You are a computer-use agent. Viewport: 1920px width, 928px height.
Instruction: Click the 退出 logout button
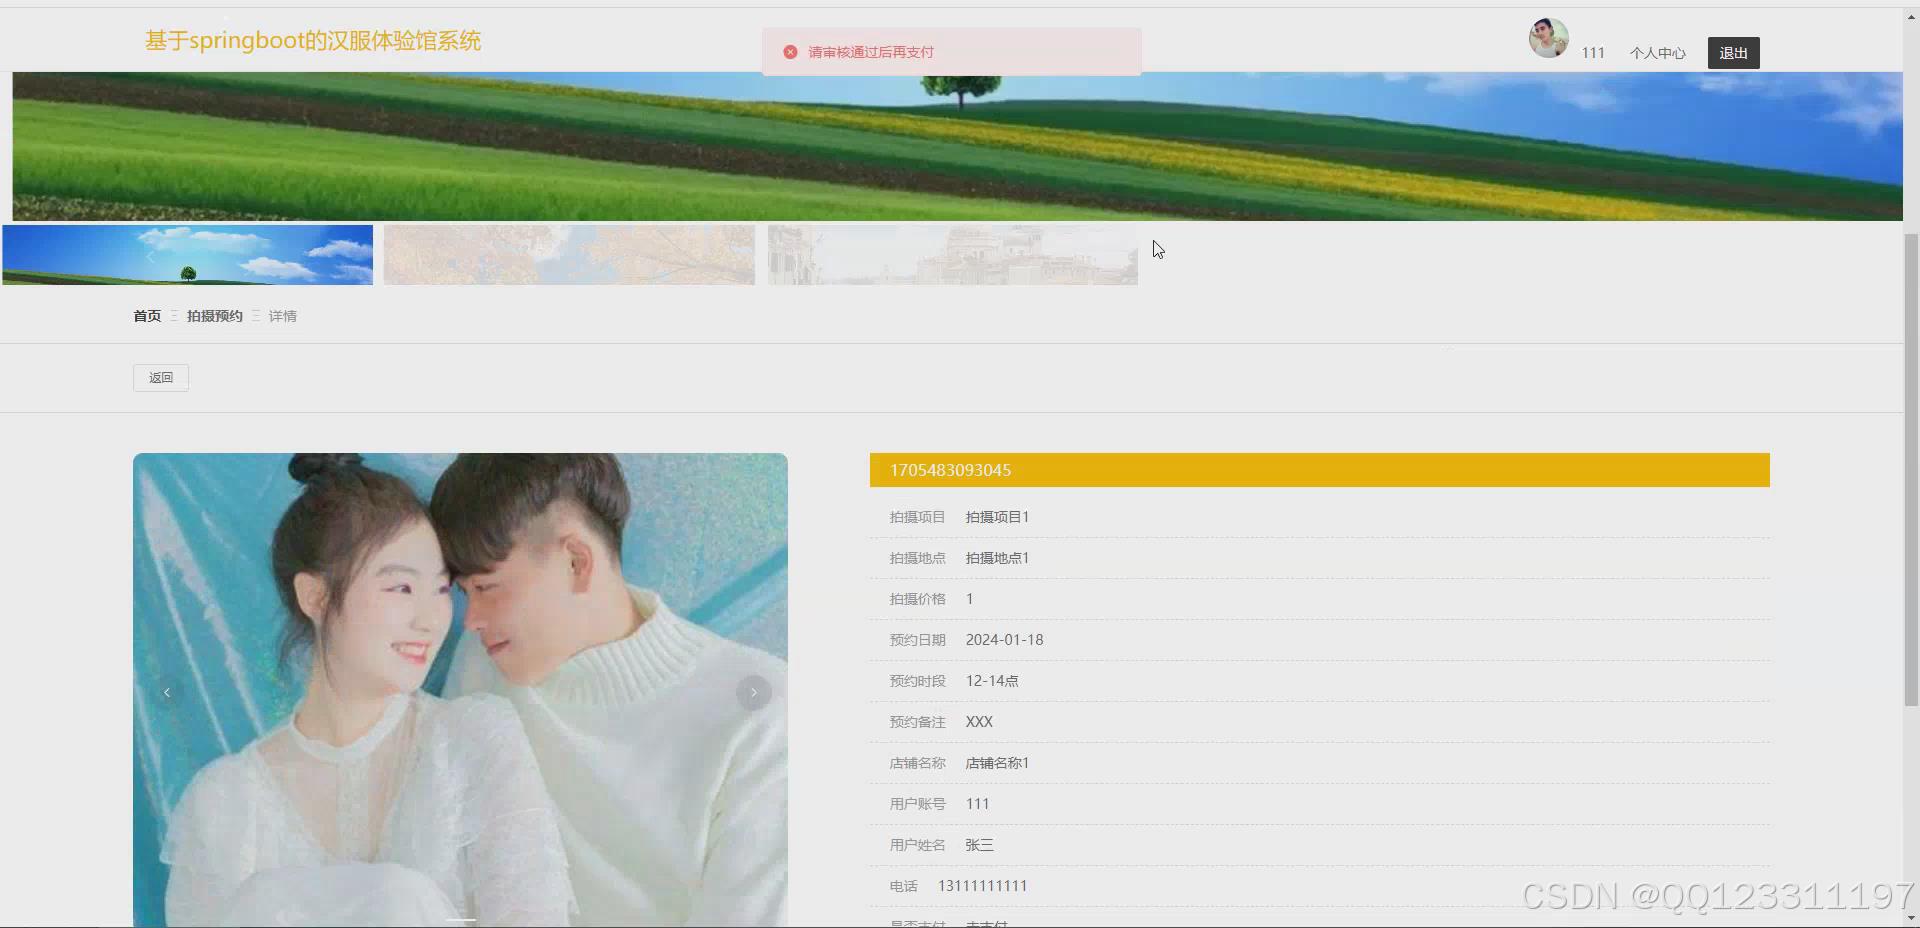point(1733,52)
